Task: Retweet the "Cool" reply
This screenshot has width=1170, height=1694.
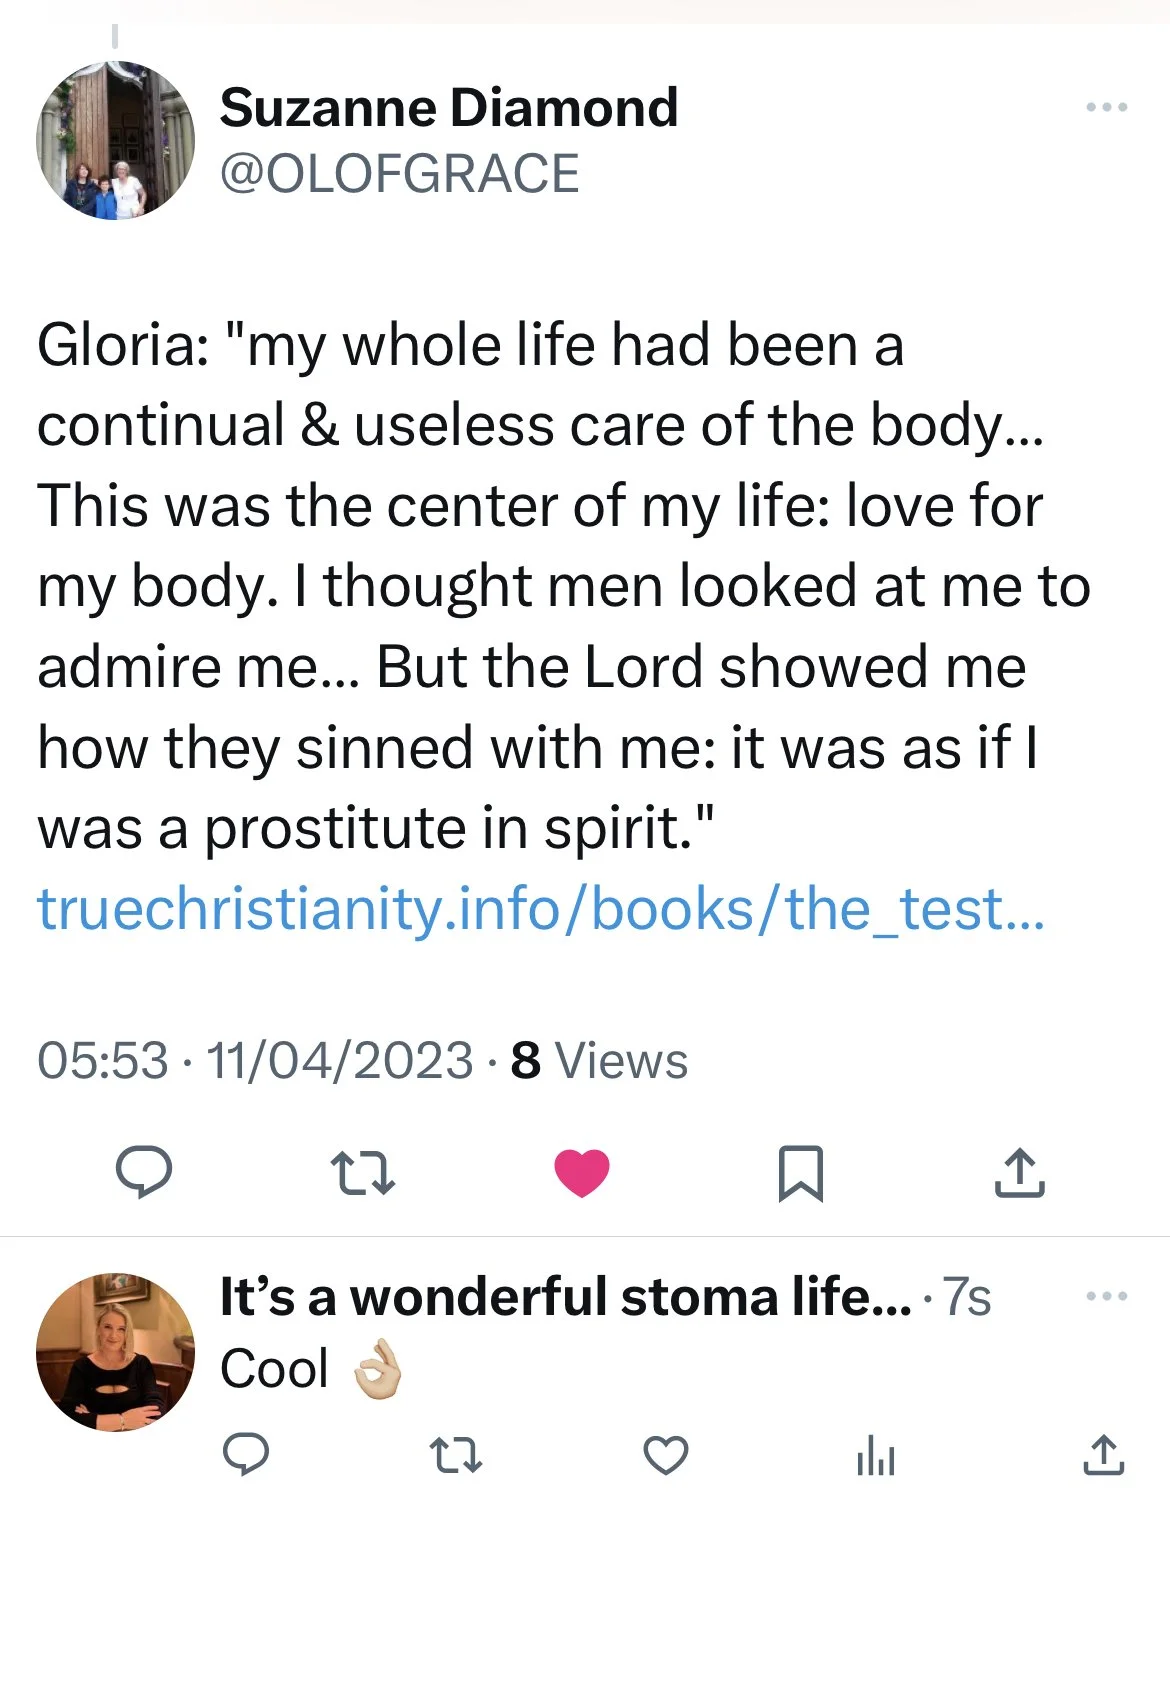Action: point(455,1455)
